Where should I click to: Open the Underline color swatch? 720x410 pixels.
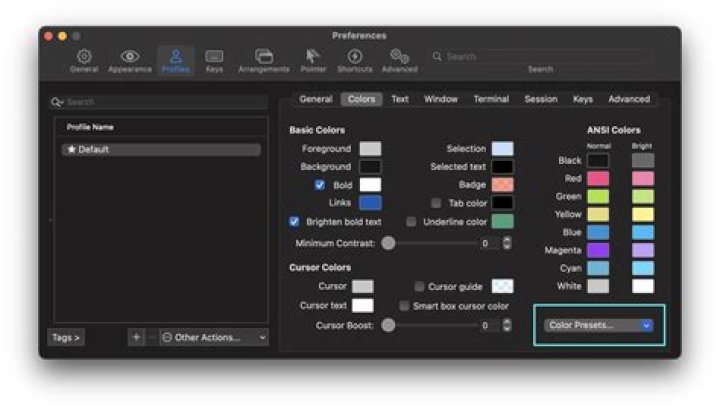(x=502, y=222)
